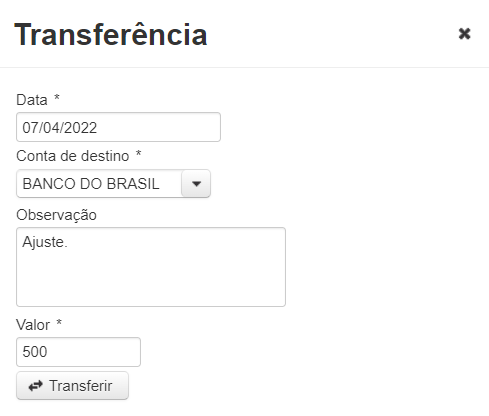Close the Transferência dialog with the X

pos(464,34)
